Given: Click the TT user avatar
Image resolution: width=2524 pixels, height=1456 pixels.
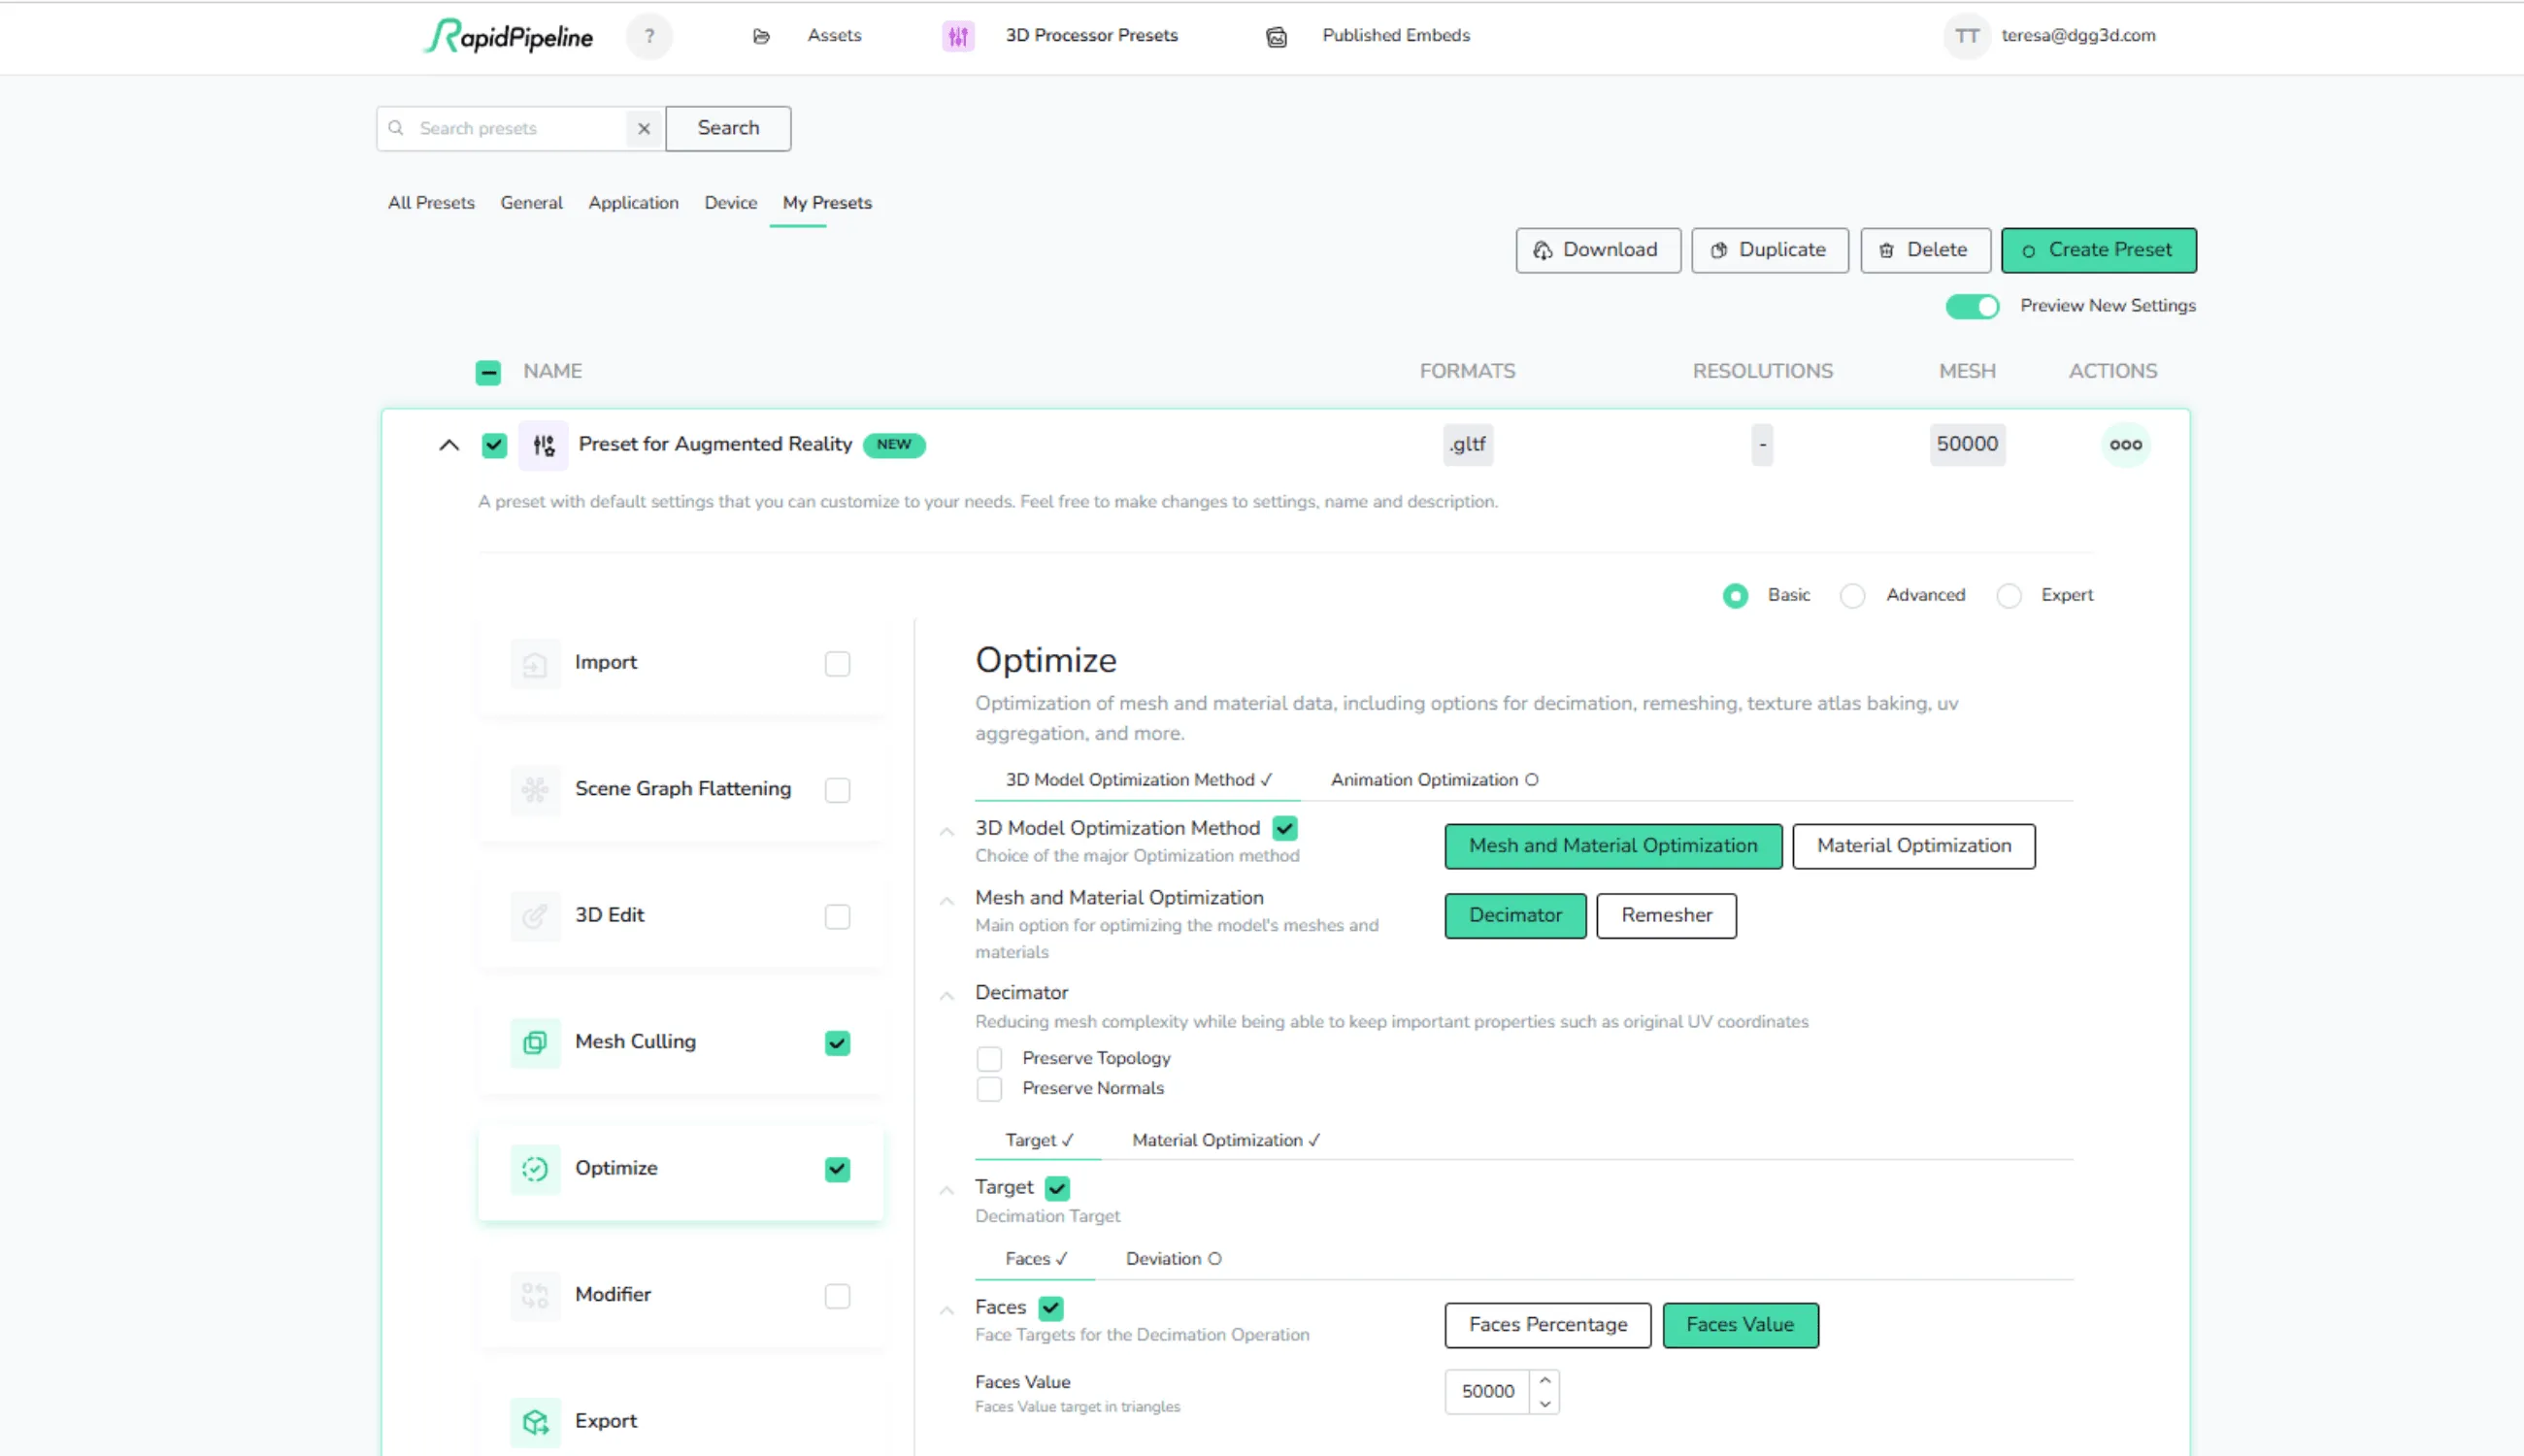Looking at the screenshot, I should pos(1966,36).
